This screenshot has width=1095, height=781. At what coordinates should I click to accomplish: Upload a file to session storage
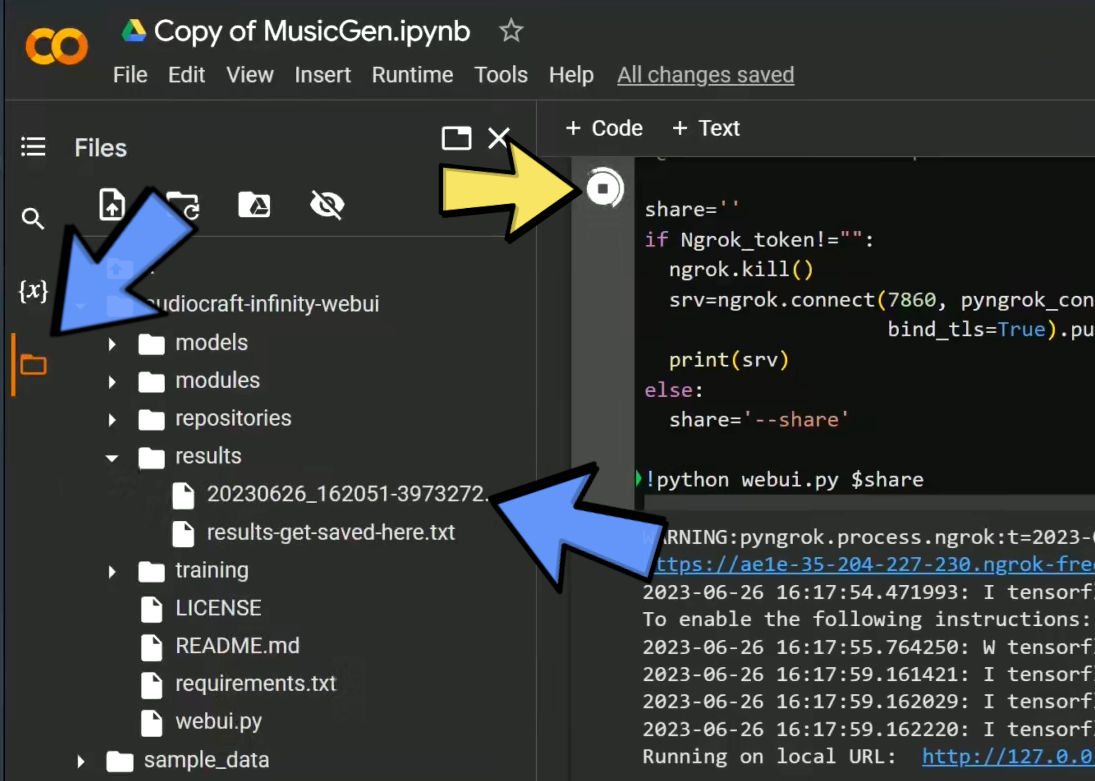click(112, 205)
